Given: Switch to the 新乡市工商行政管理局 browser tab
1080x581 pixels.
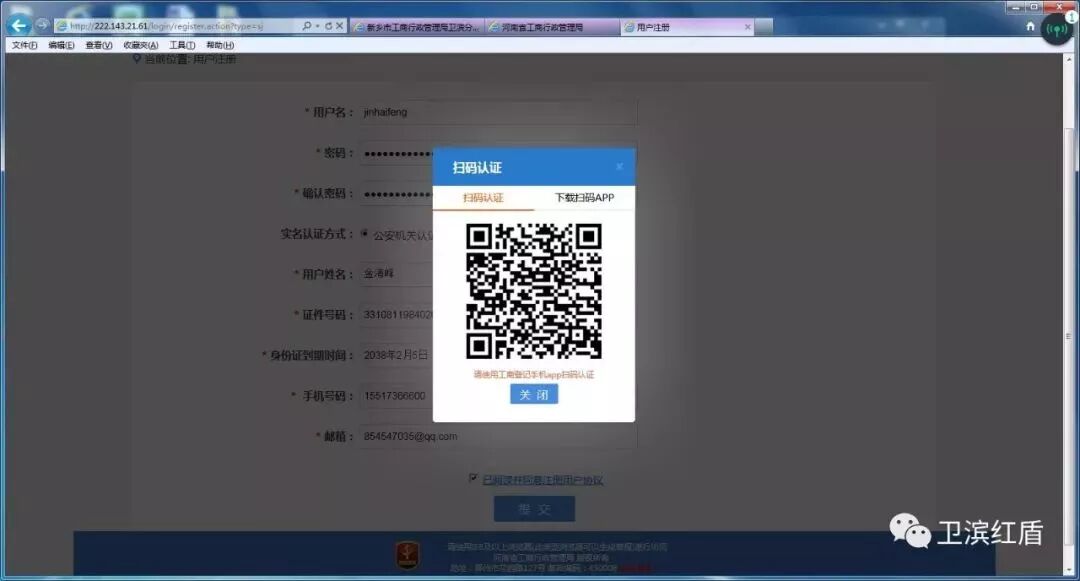Looking at the screenshot, I should tap(417, 27).
